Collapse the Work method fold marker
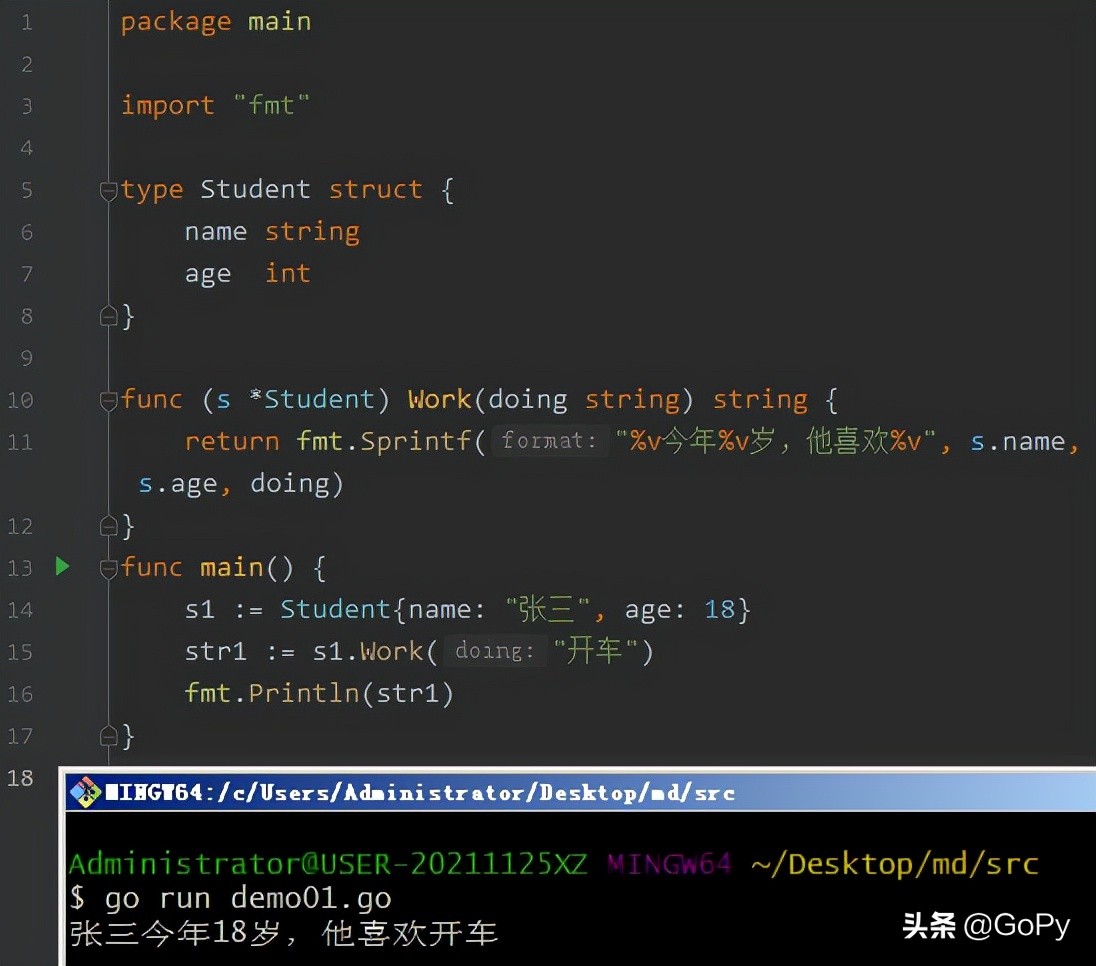 point(109,400)
